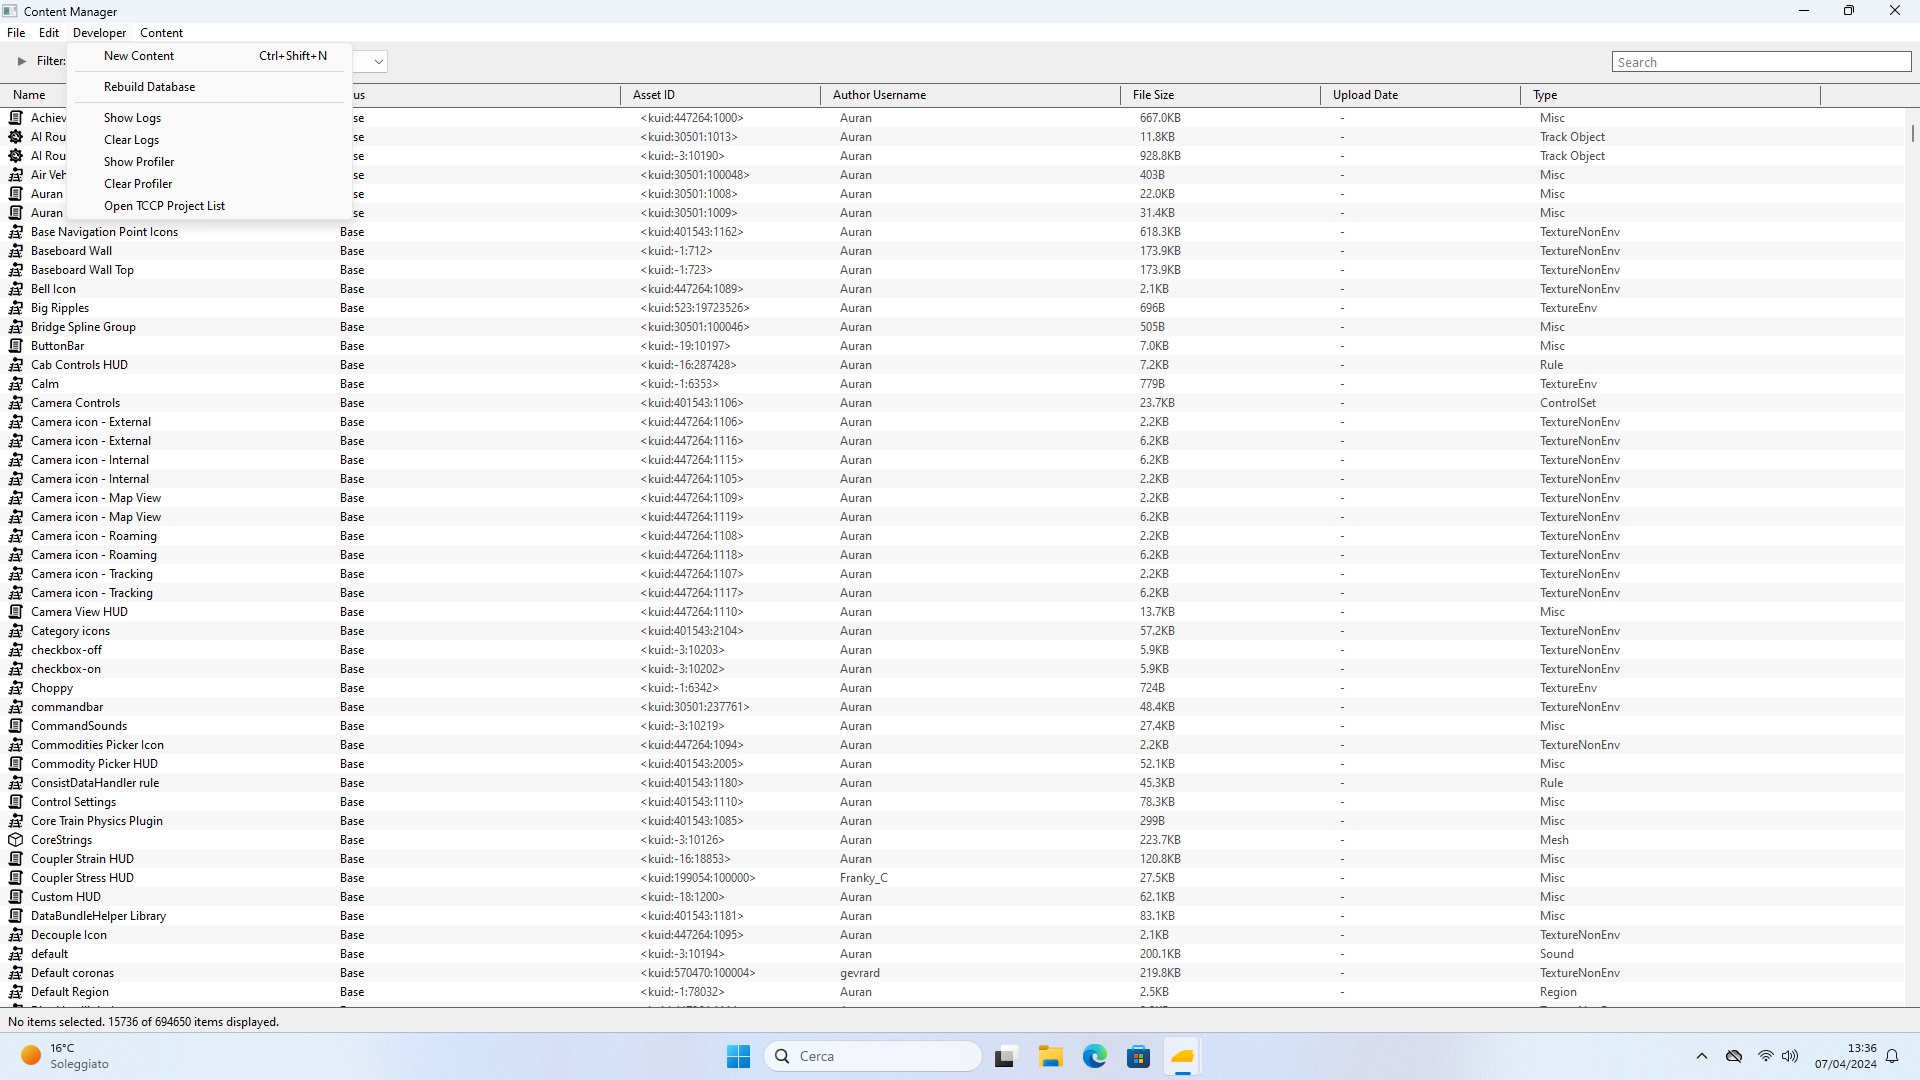Click the icon for Commodity Picker HUD
This screenshot has height=1080, width=1920.
16,764
